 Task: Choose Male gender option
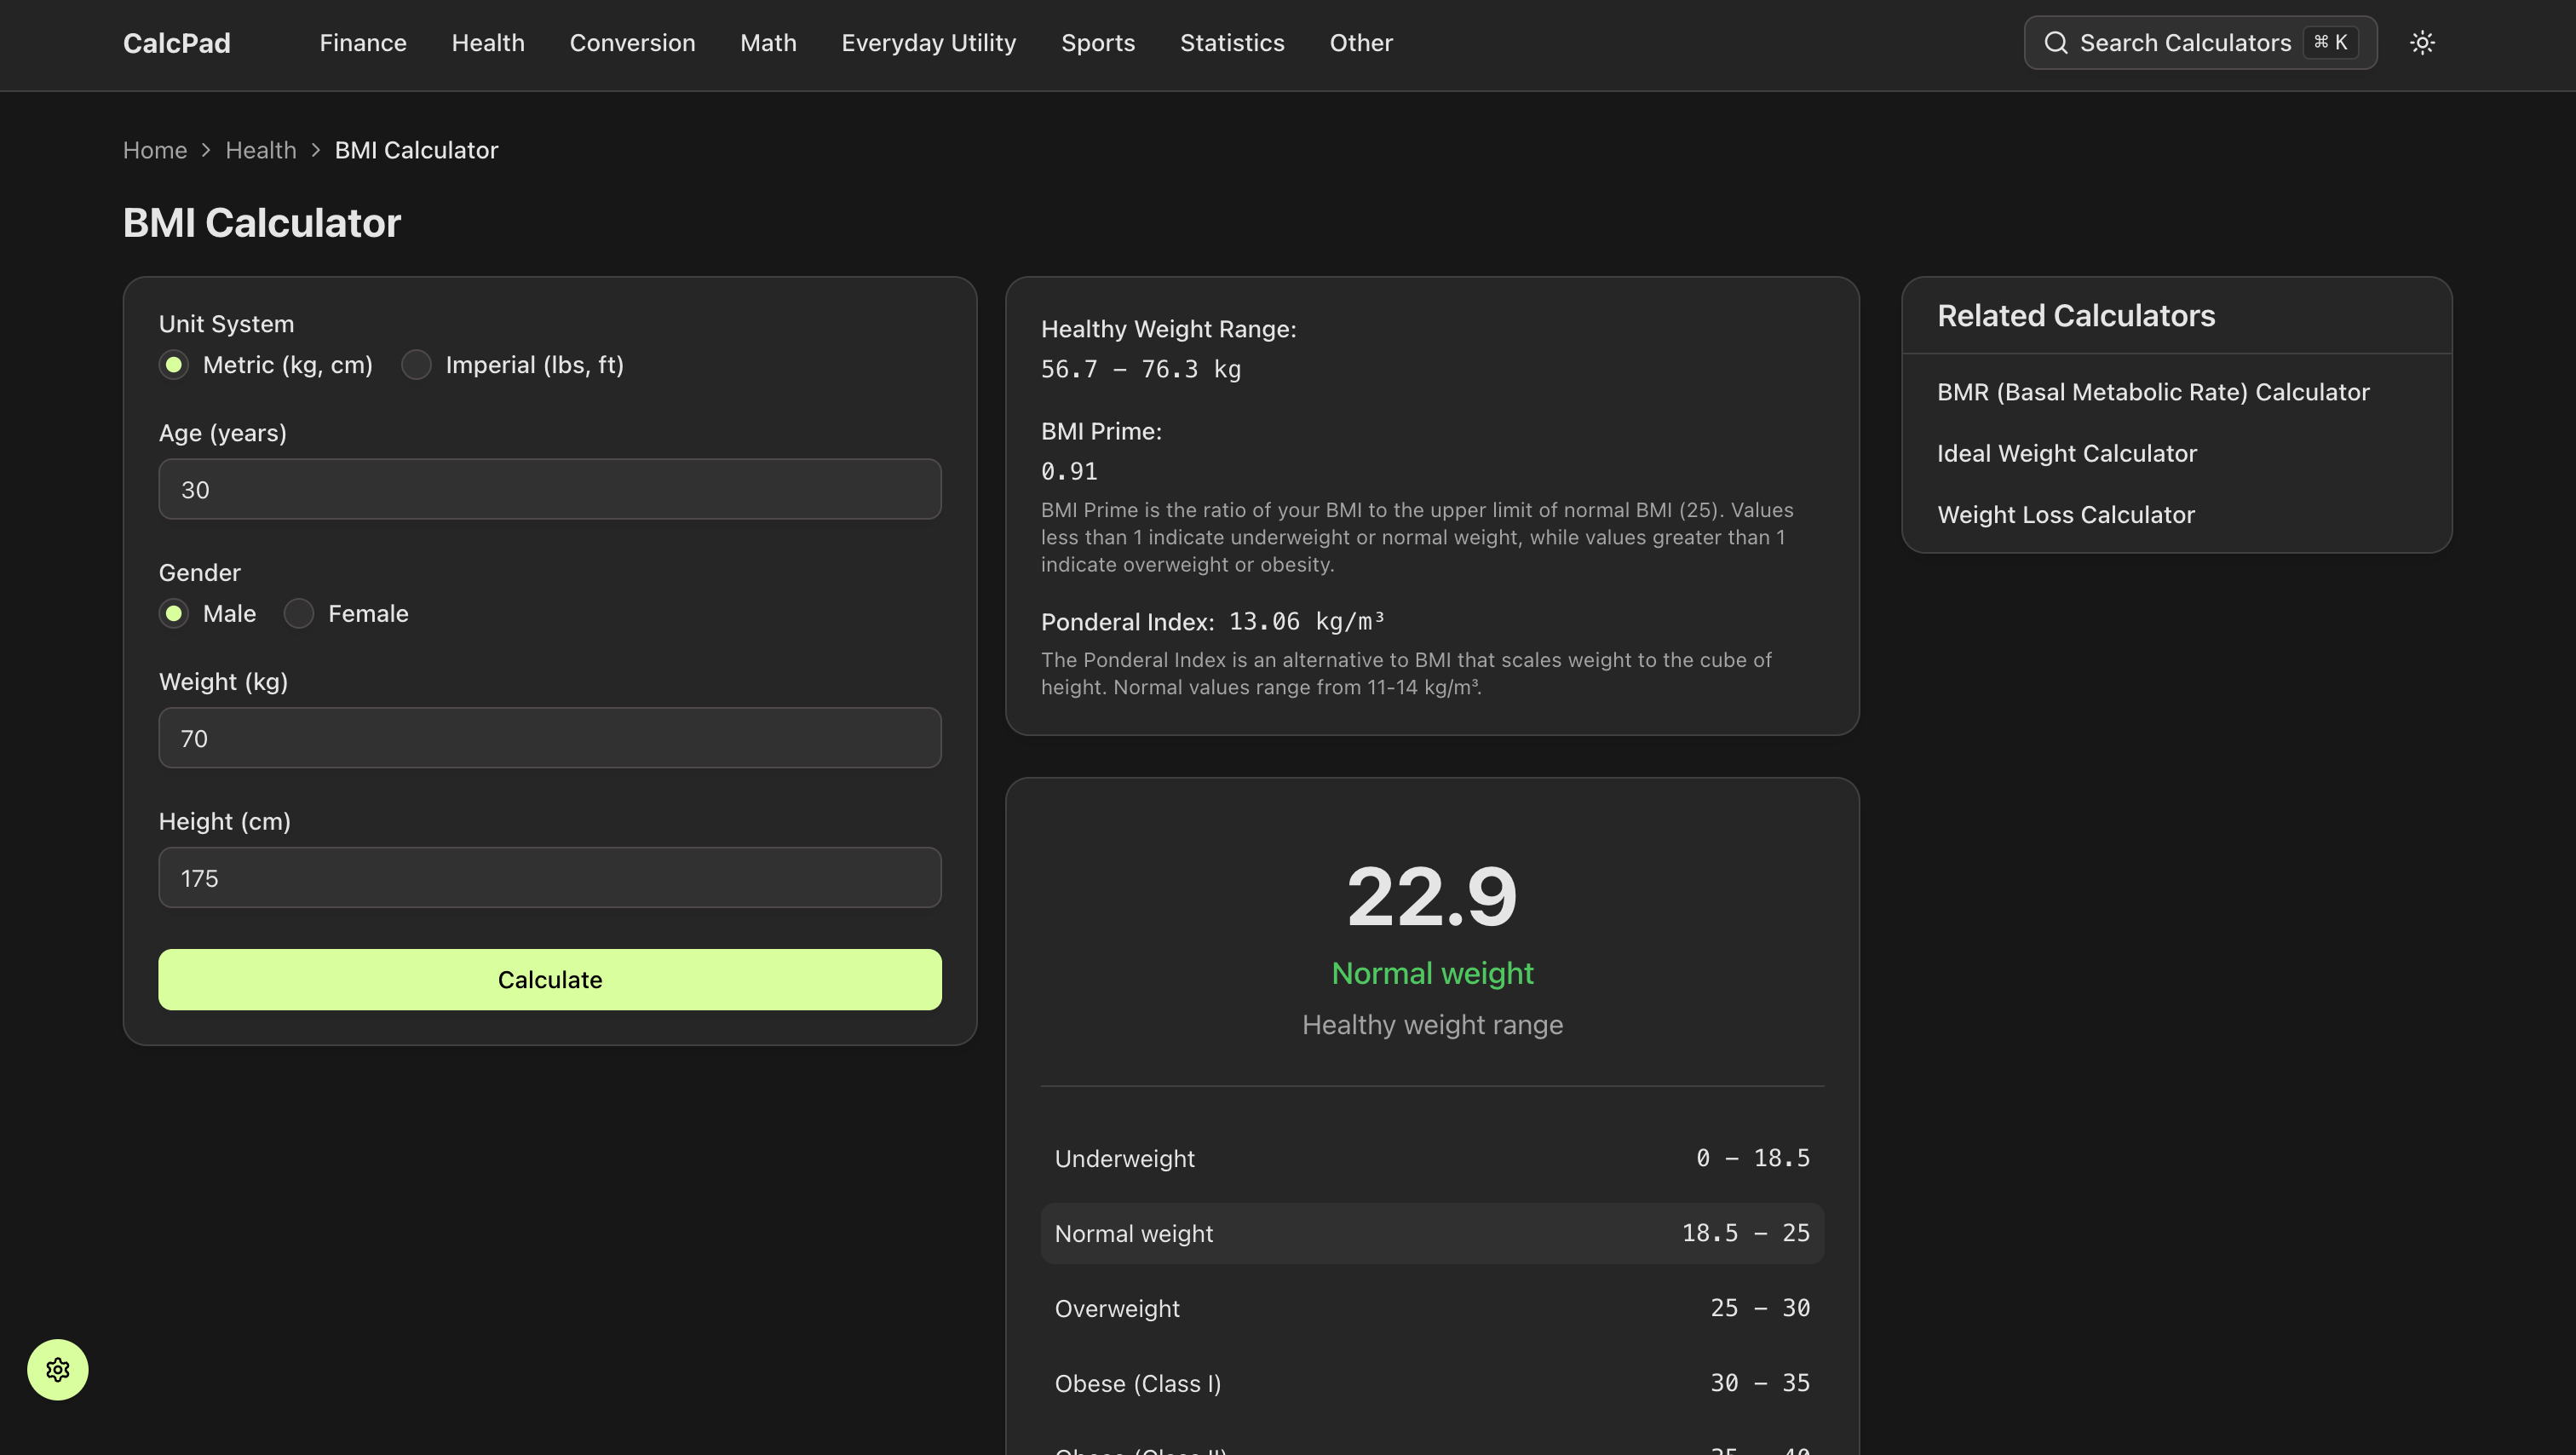(x=174, y=614)
